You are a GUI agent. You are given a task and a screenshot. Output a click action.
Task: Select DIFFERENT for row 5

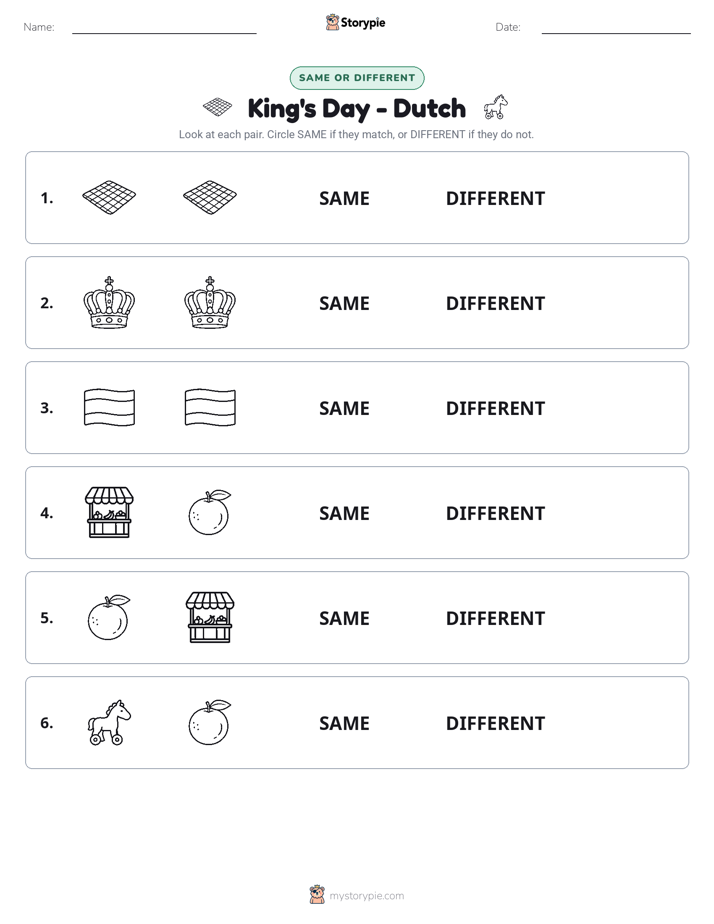point(495,618)
